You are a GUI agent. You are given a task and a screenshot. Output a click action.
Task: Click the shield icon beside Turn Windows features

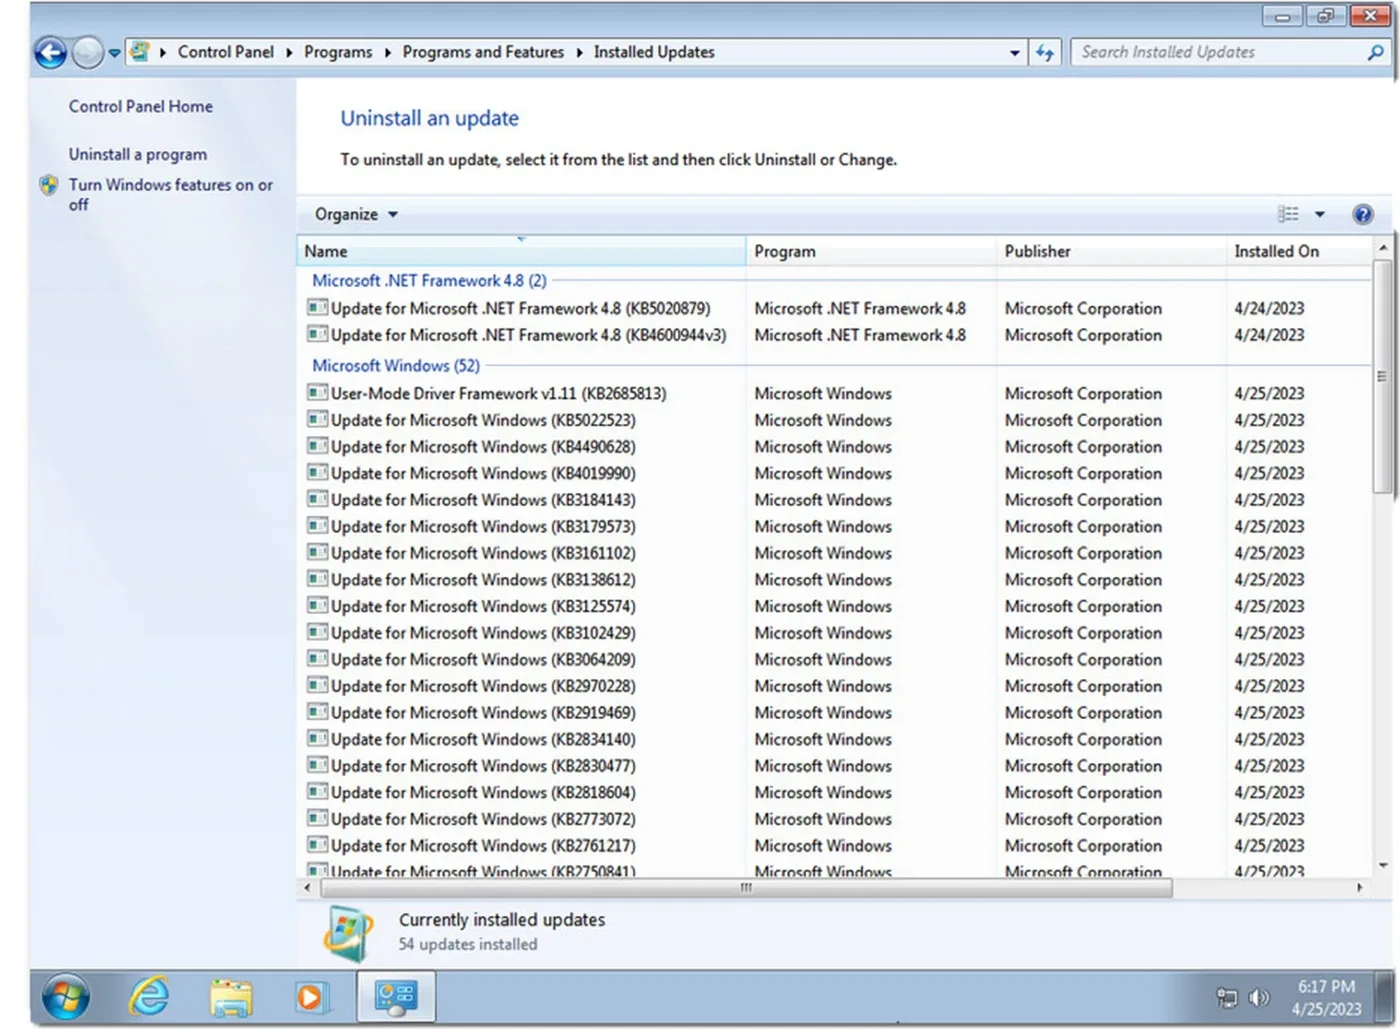click(x=47, y=185)
